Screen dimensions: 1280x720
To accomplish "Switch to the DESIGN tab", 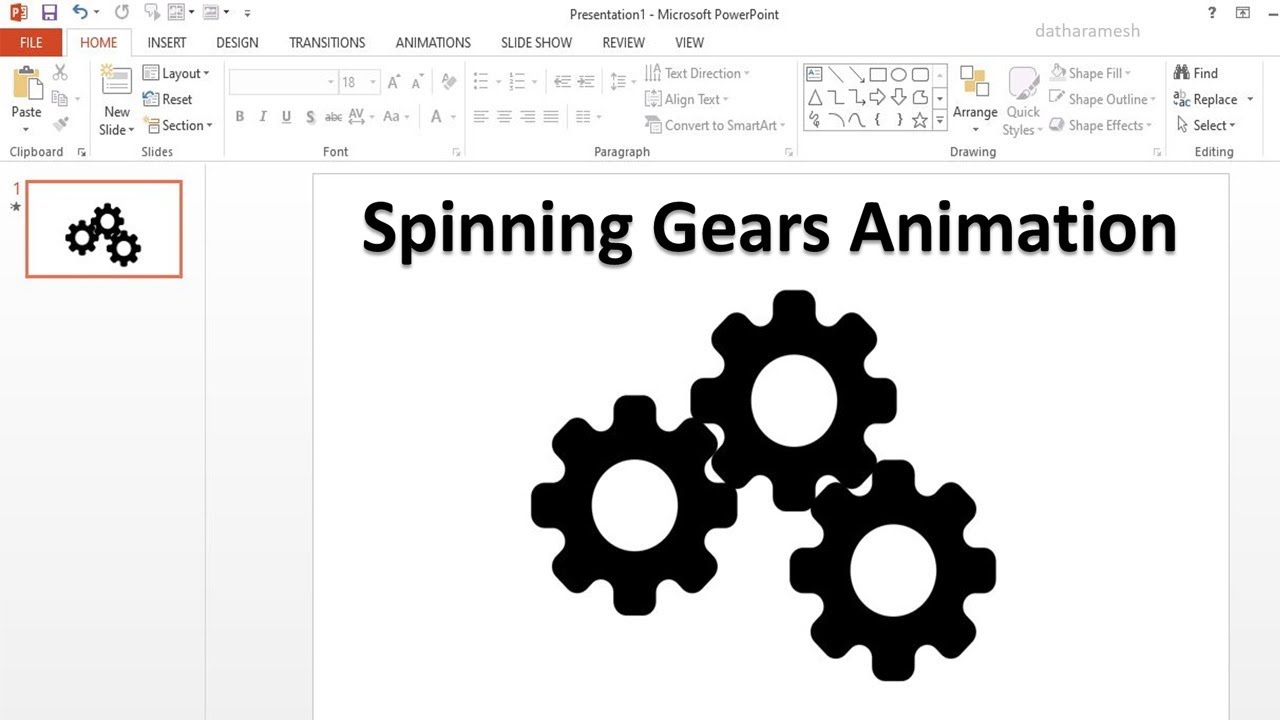I will pos(237,42).
